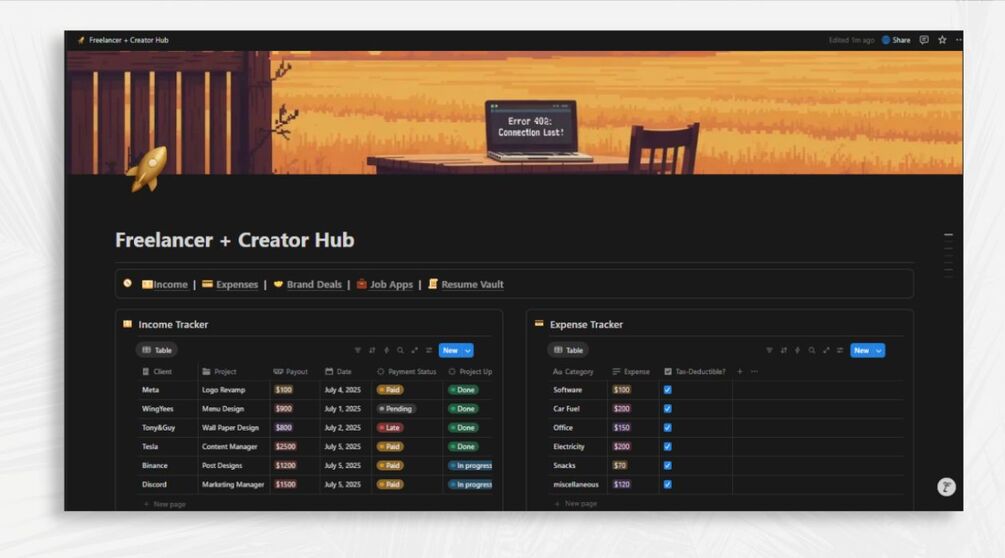This screenshot has height=558, width=1005.
Task: Open the page more options menu
Action: [x=958, y=40]
